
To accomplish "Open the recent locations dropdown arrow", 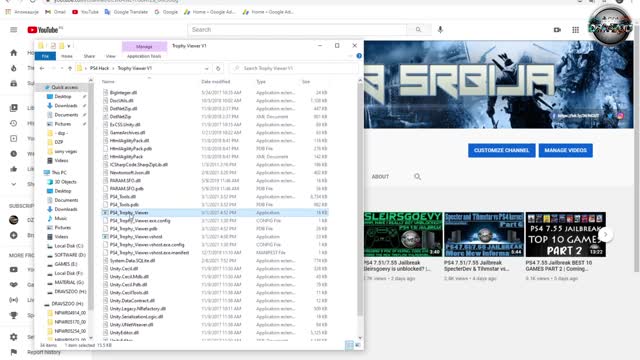I will coord(62,68).
